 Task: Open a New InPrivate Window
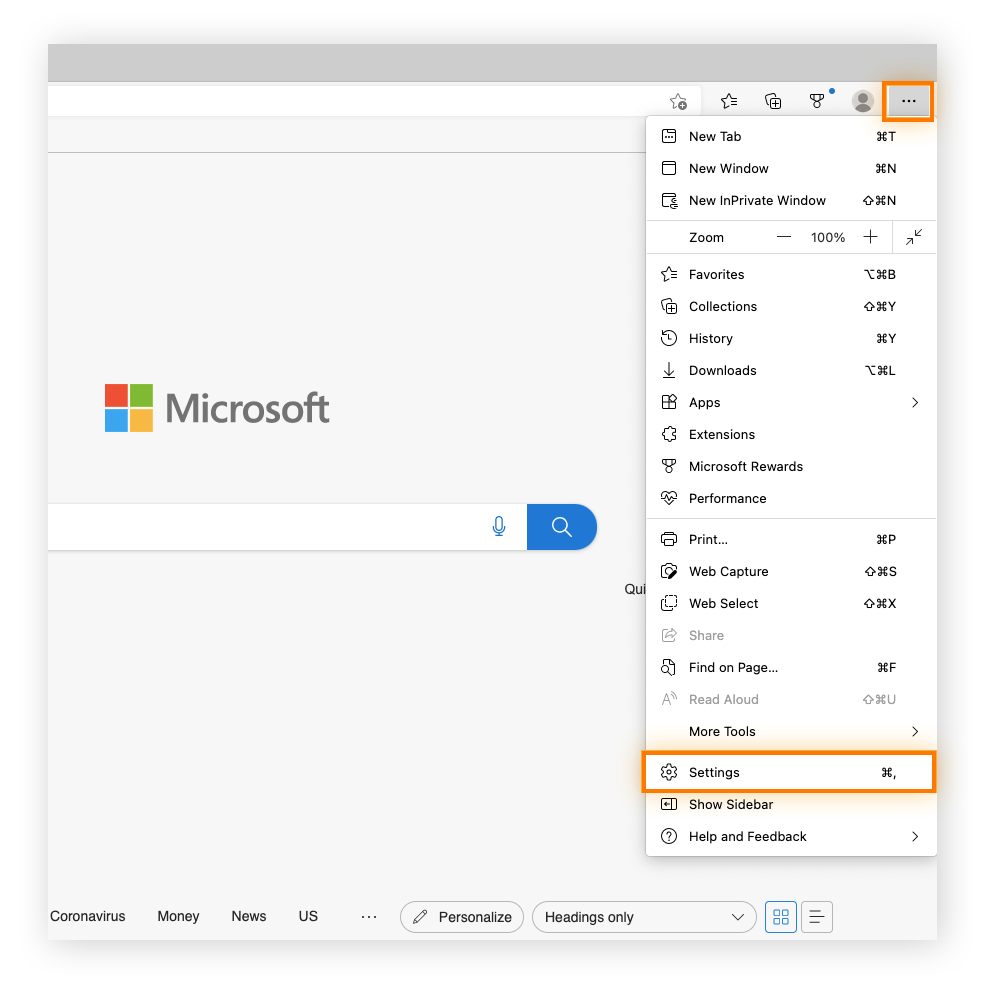[x=757, y=200]
